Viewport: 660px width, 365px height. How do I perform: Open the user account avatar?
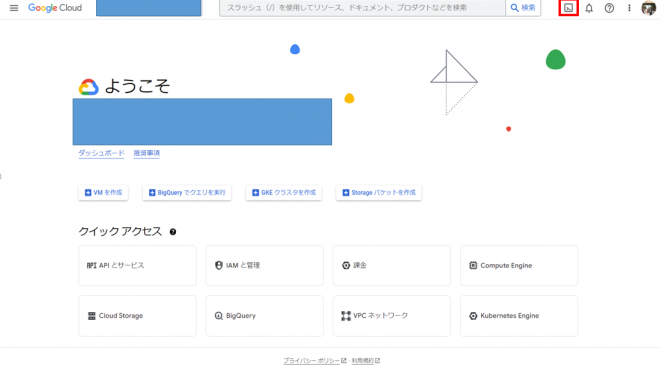[x=648, y=8]
